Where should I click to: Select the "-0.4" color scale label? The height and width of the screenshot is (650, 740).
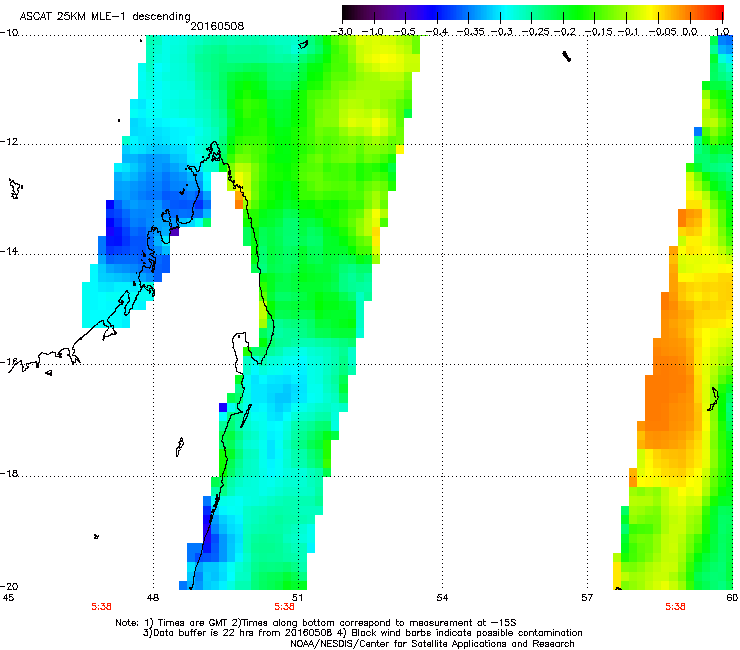click(x=436, y=32)
